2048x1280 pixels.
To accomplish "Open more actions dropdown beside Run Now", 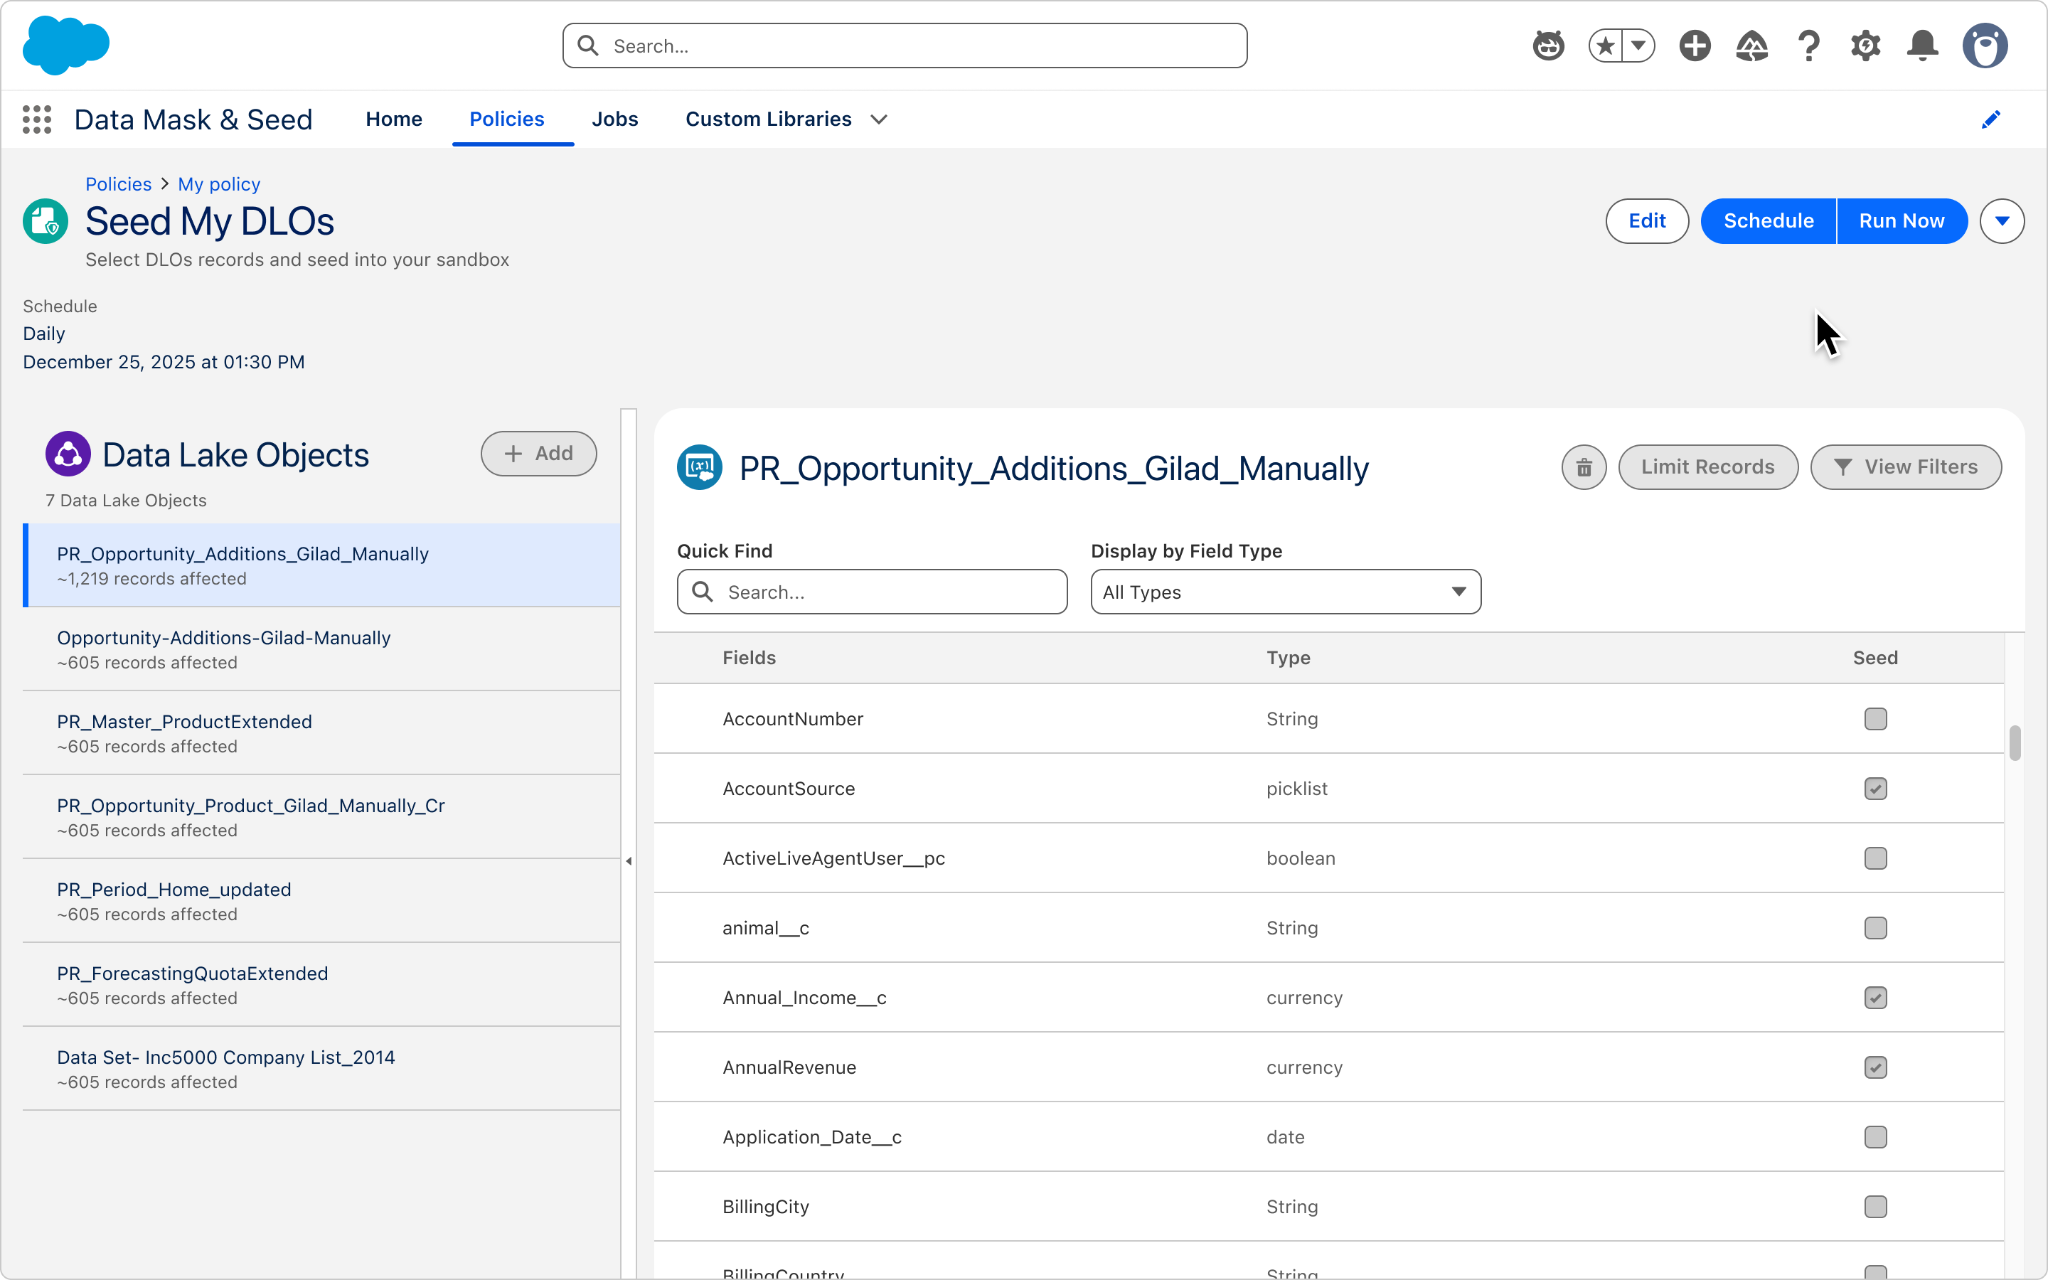I will click(2002, 221).
